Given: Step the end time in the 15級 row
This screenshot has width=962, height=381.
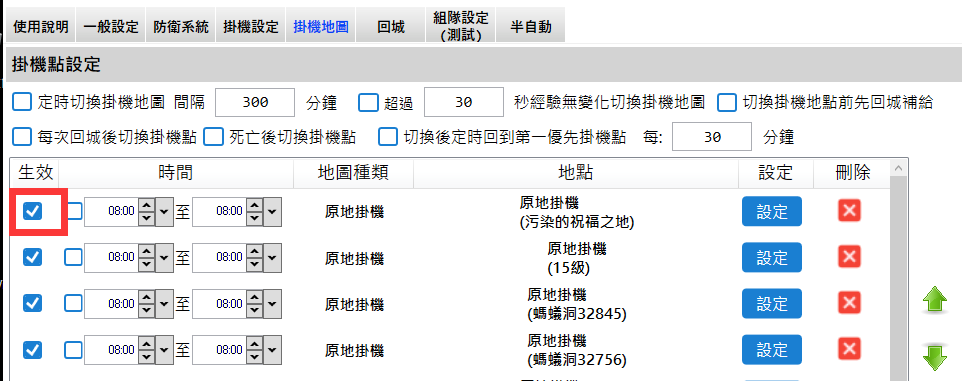Looking at the screenshot, I should tap(256, 257).
